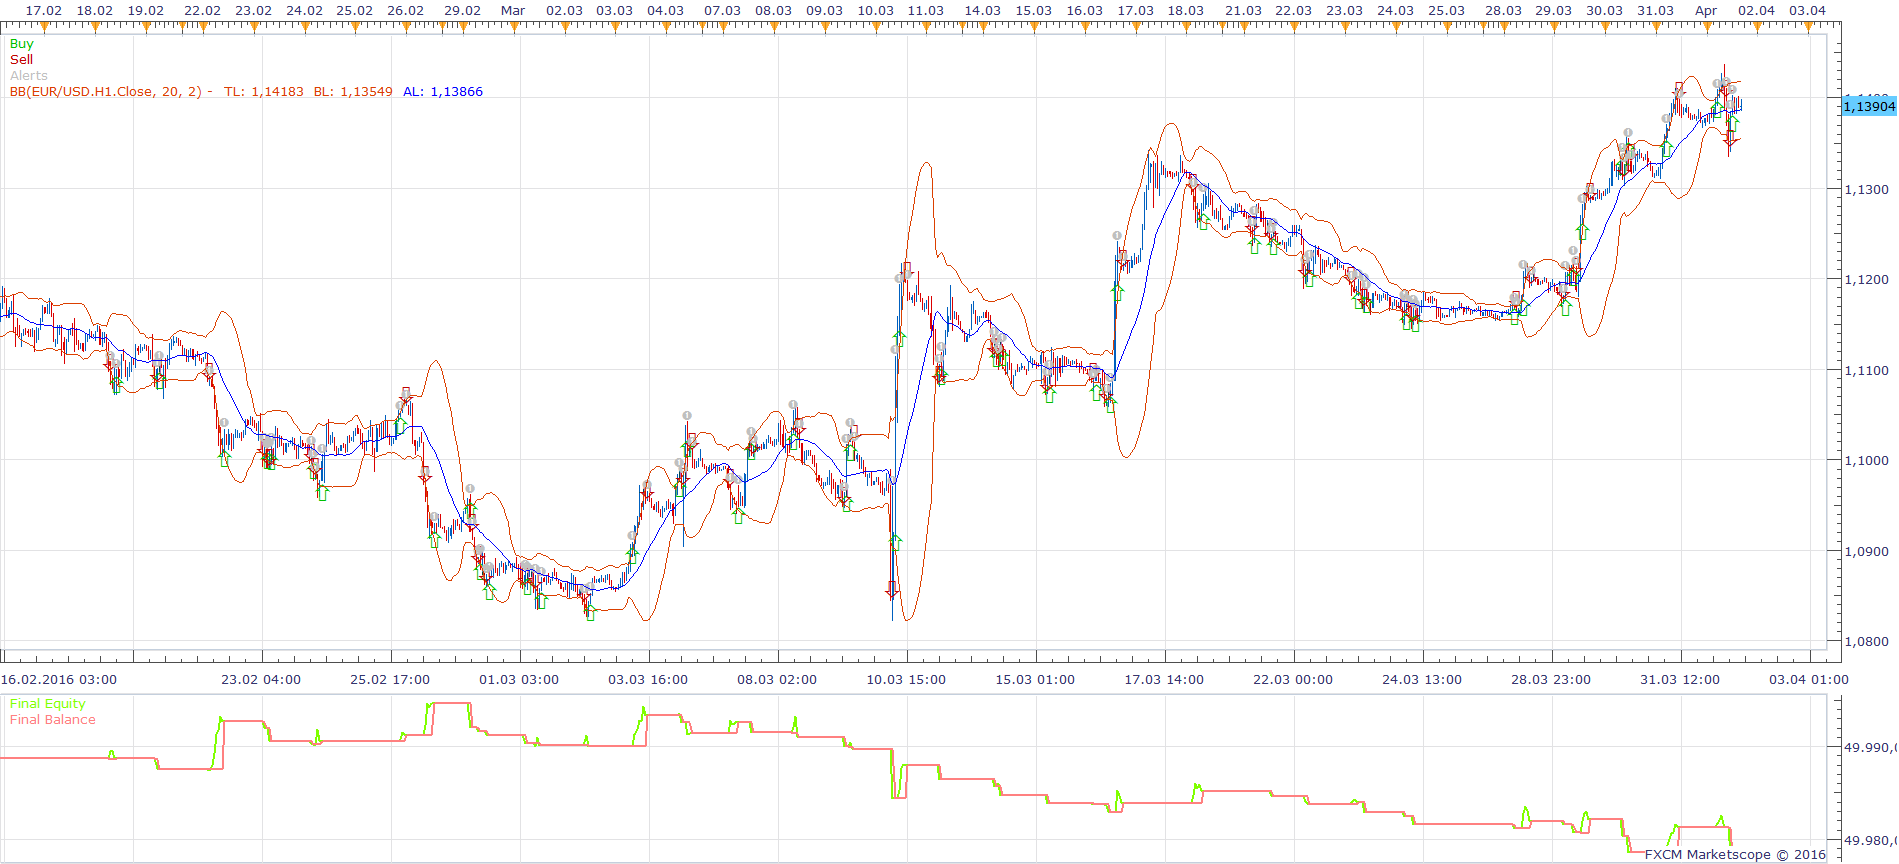Click the 1,0900 price axis label
The width and height of the screenshot is (1899, 864).
[x=1867, y=552]
